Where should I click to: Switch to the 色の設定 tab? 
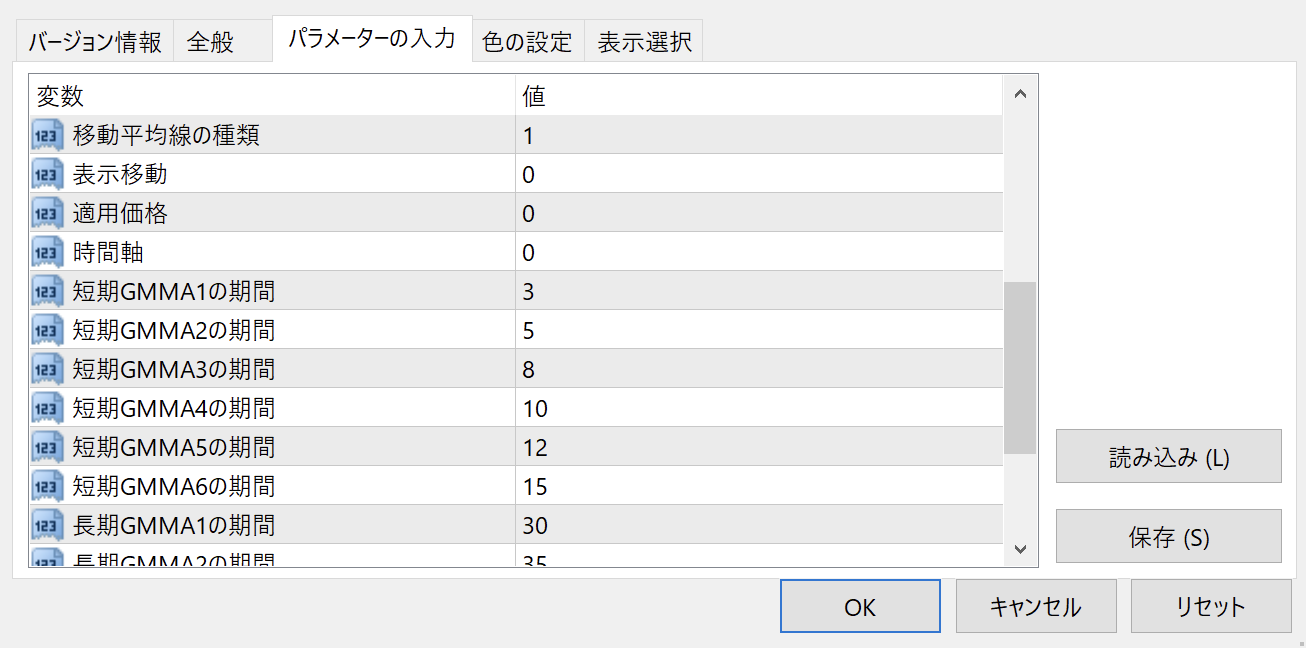point(527,42)
